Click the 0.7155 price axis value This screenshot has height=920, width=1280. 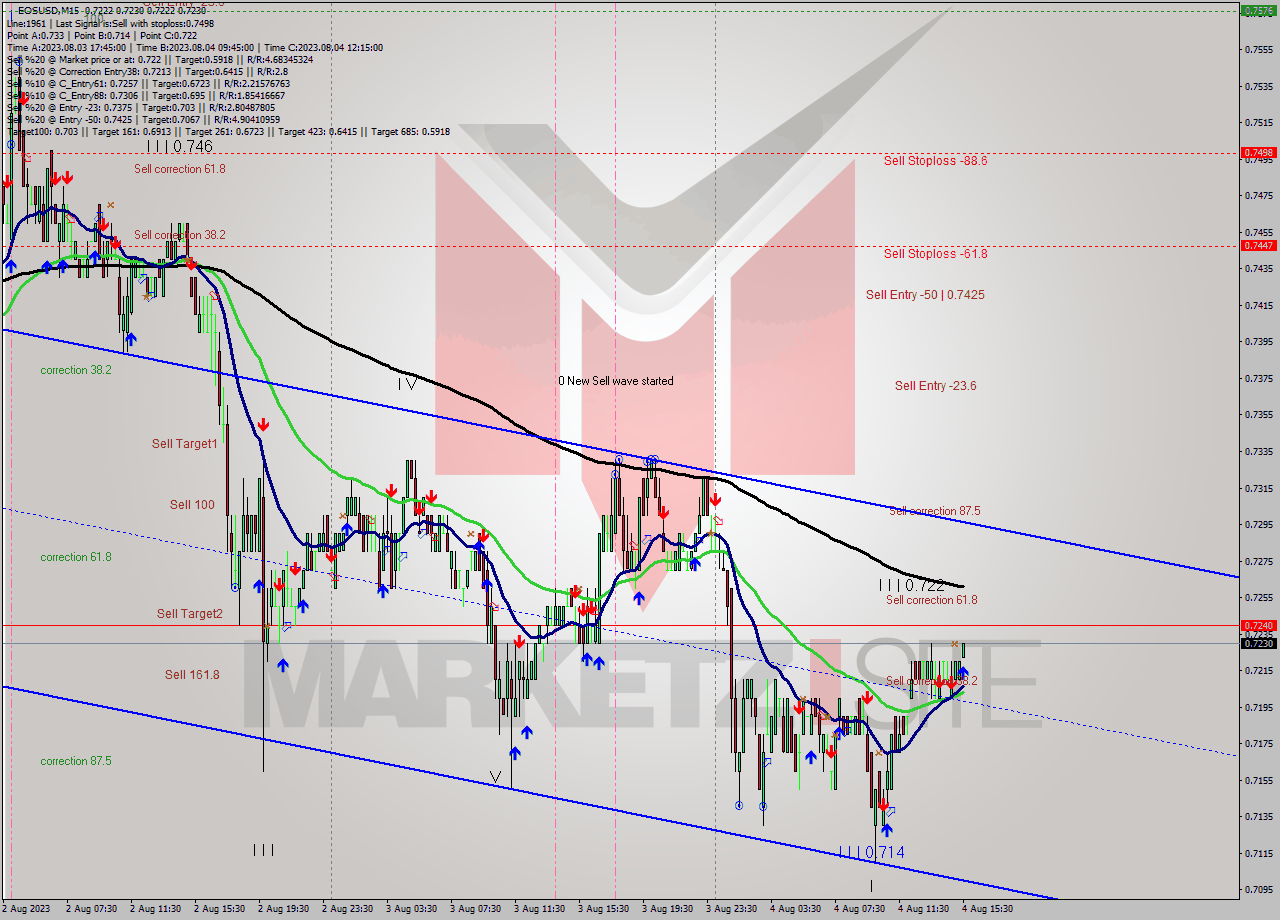[x=1258, y=780]
